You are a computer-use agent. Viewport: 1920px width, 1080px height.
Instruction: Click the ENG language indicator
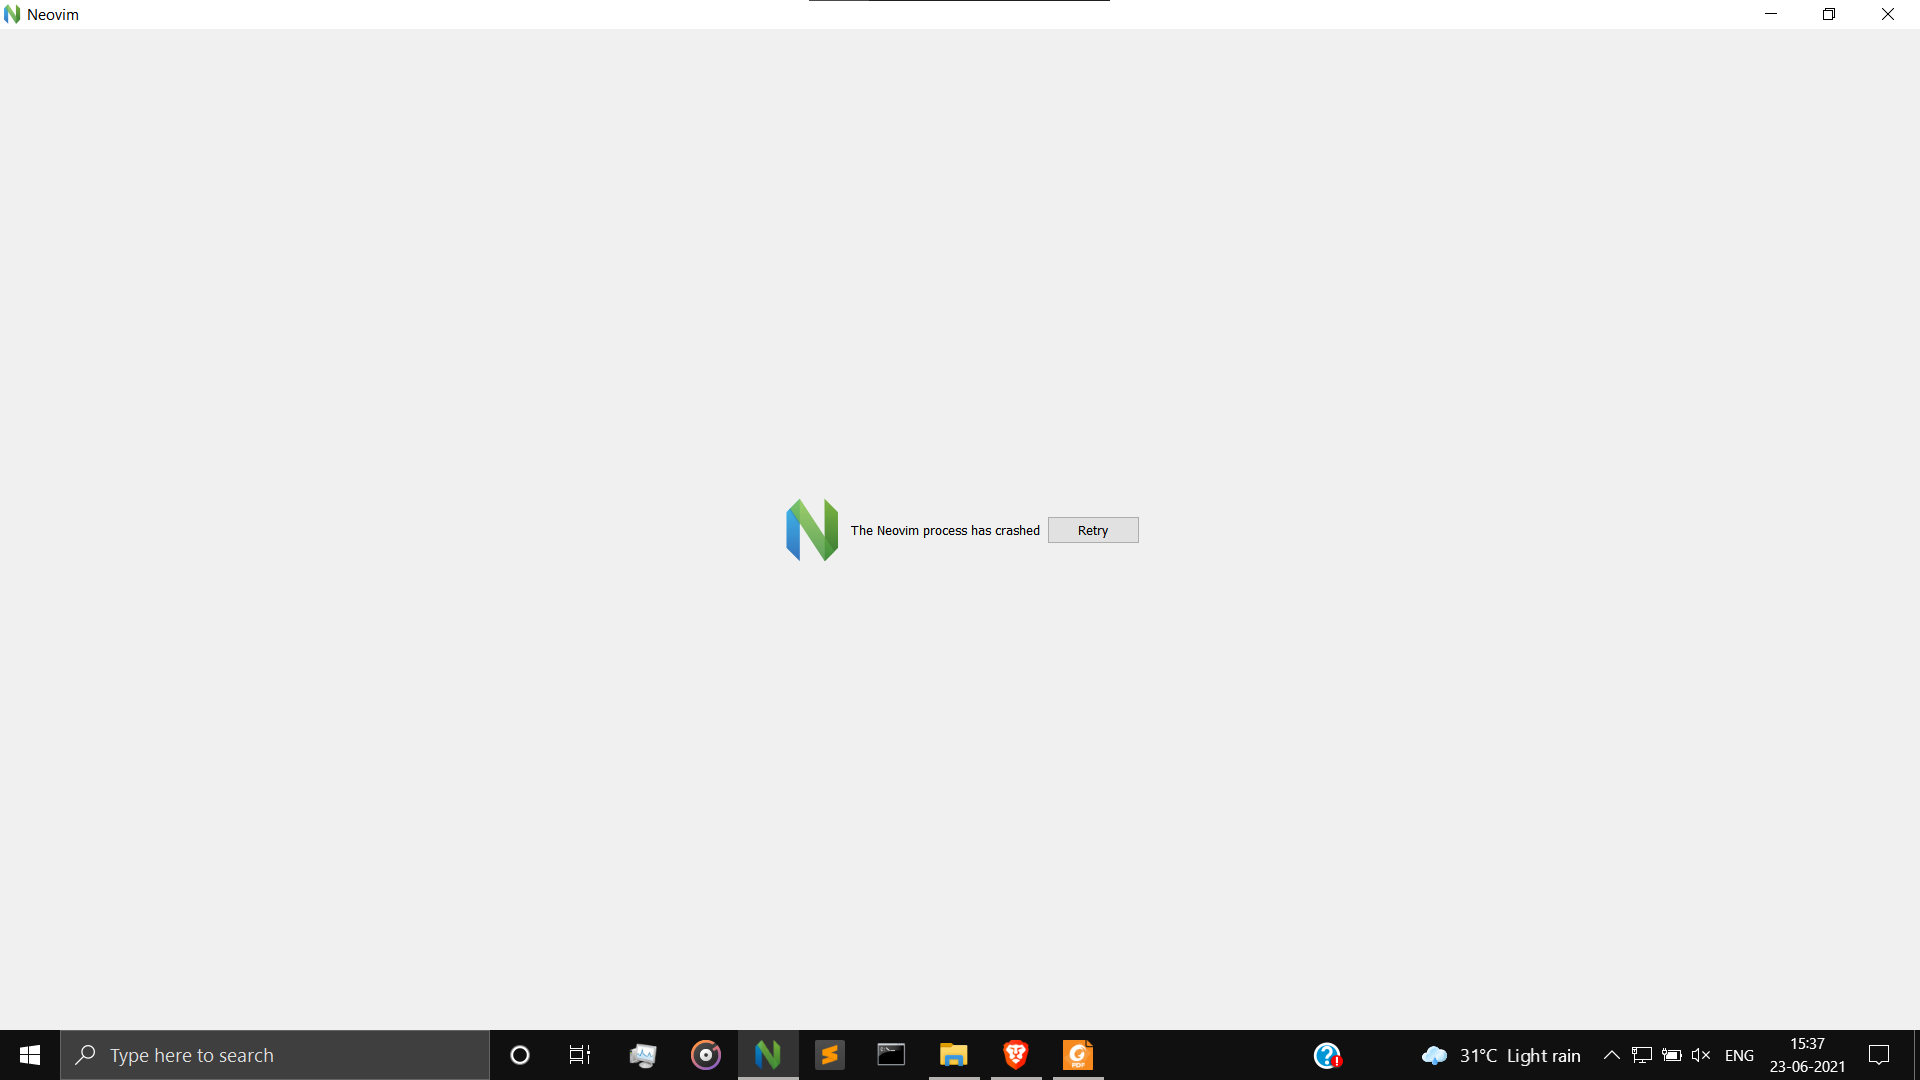[1739, 1055]
